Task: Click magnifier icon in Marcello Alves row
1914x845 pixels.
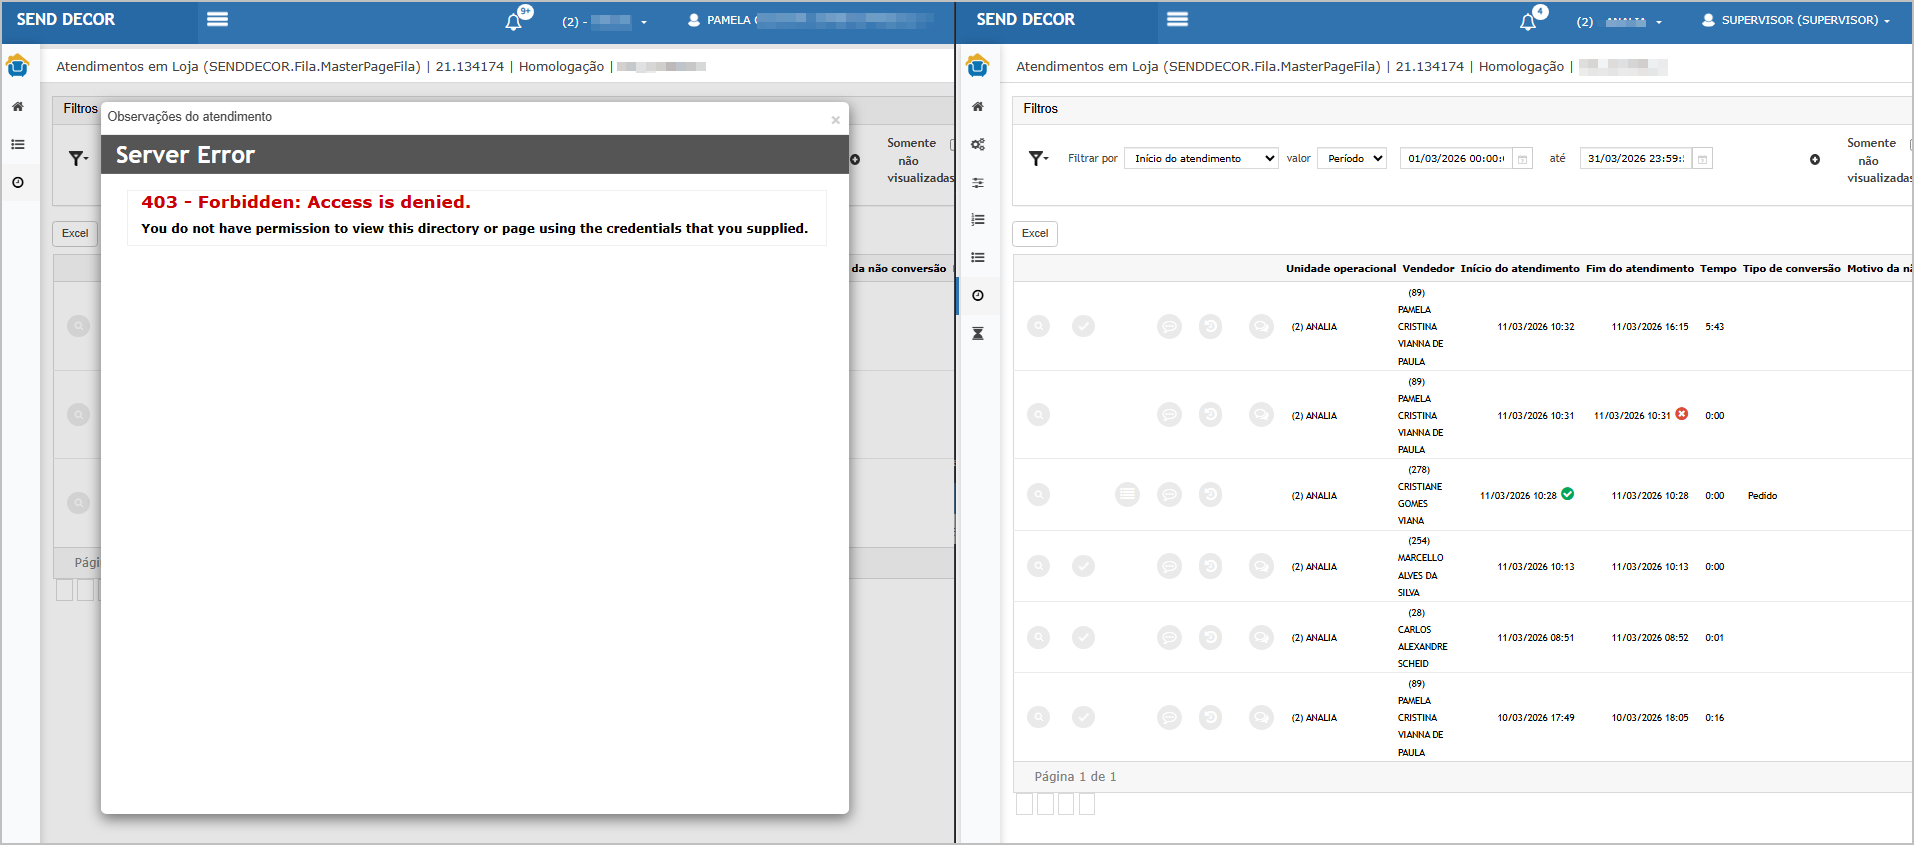Action: coord(1039,566)
